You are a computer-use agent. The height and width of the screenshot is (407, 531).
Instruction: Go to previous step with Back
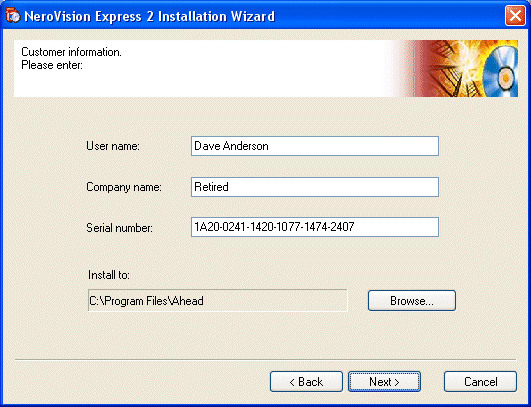coord(306,382)
